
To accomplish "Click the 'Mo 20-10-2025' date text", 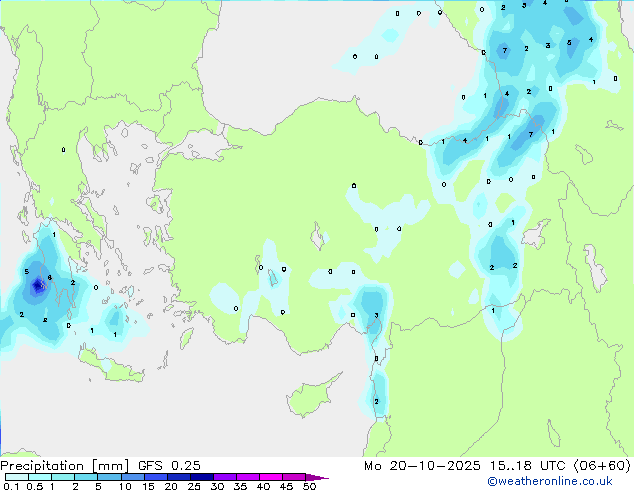I will 422,466.
